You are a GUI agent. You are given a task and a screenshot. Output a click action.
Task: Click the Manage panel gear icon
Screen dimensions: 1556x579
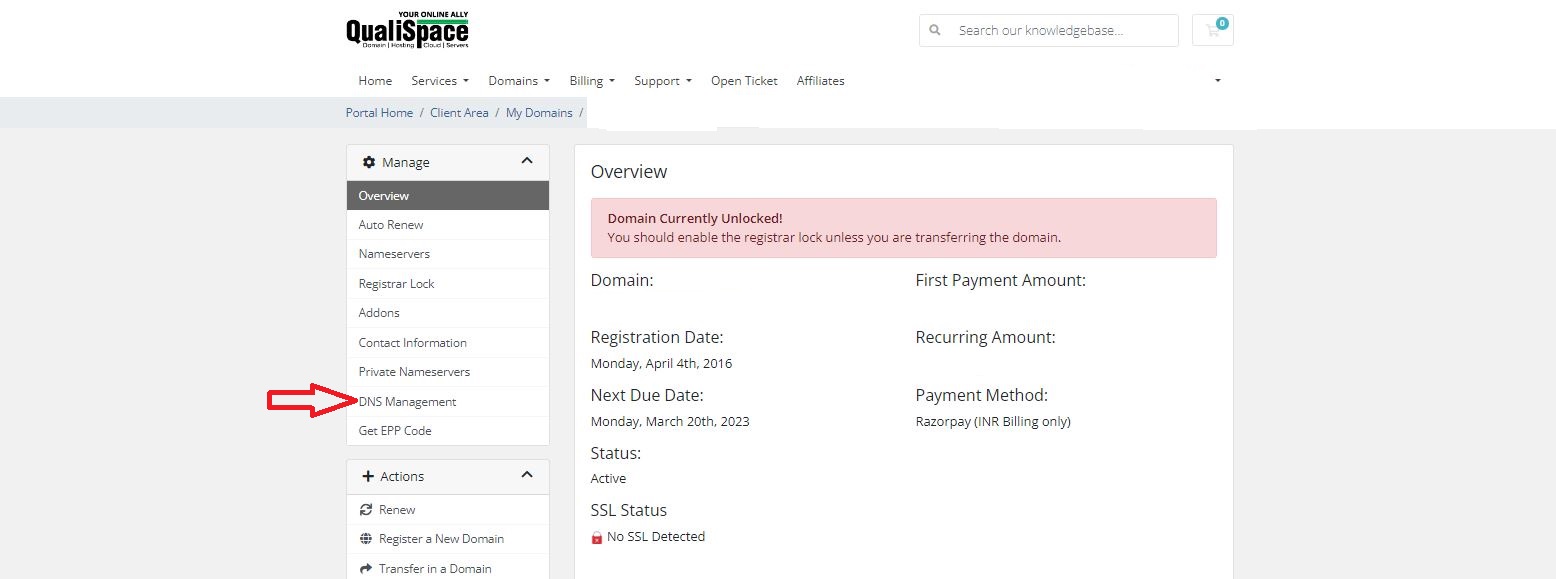[x=367, y=161]
